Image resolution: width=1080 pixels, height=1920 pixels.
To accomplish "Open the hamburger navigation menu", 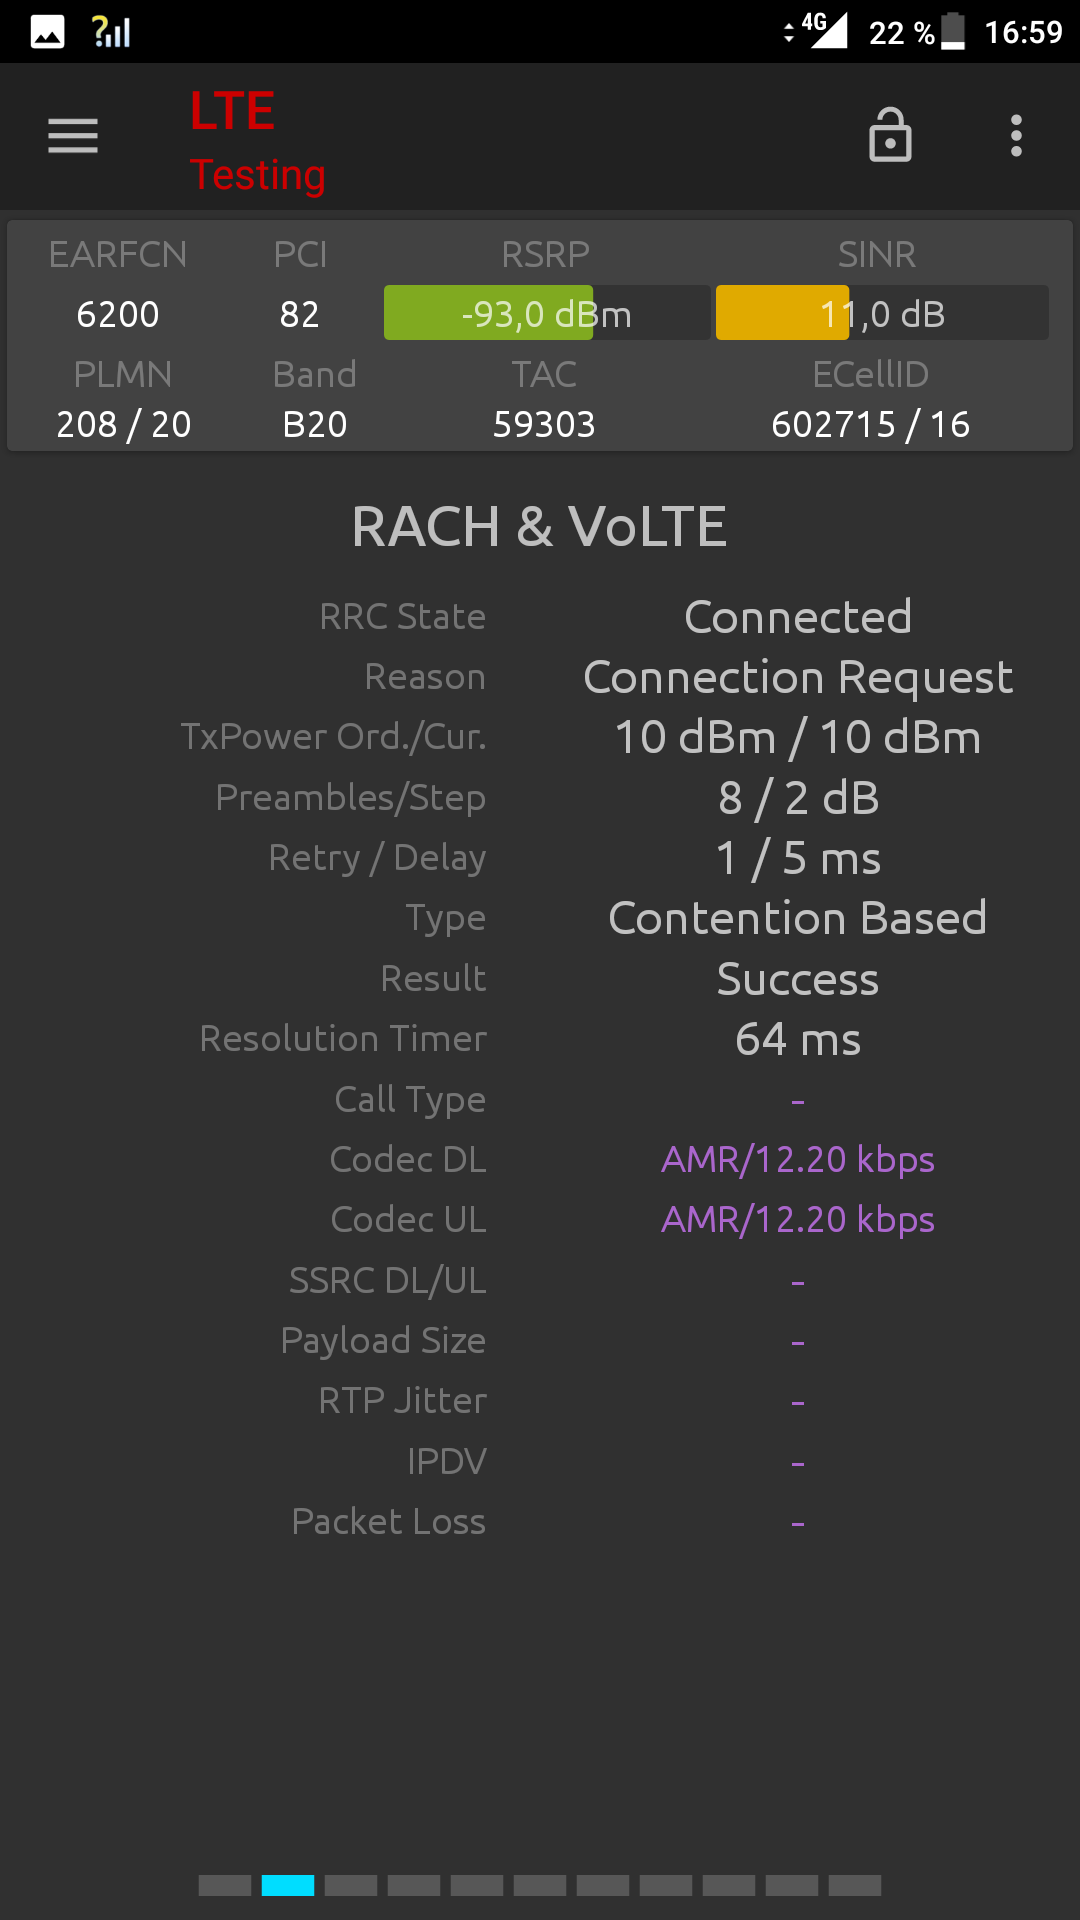I will 73,136.
